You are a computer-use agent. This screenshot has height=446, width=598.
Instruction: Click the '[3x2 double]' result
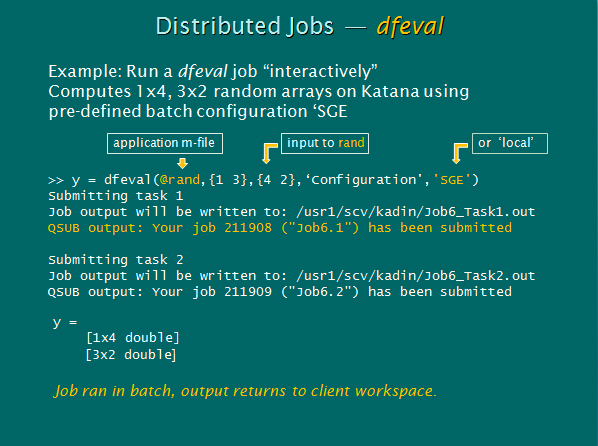131,355
